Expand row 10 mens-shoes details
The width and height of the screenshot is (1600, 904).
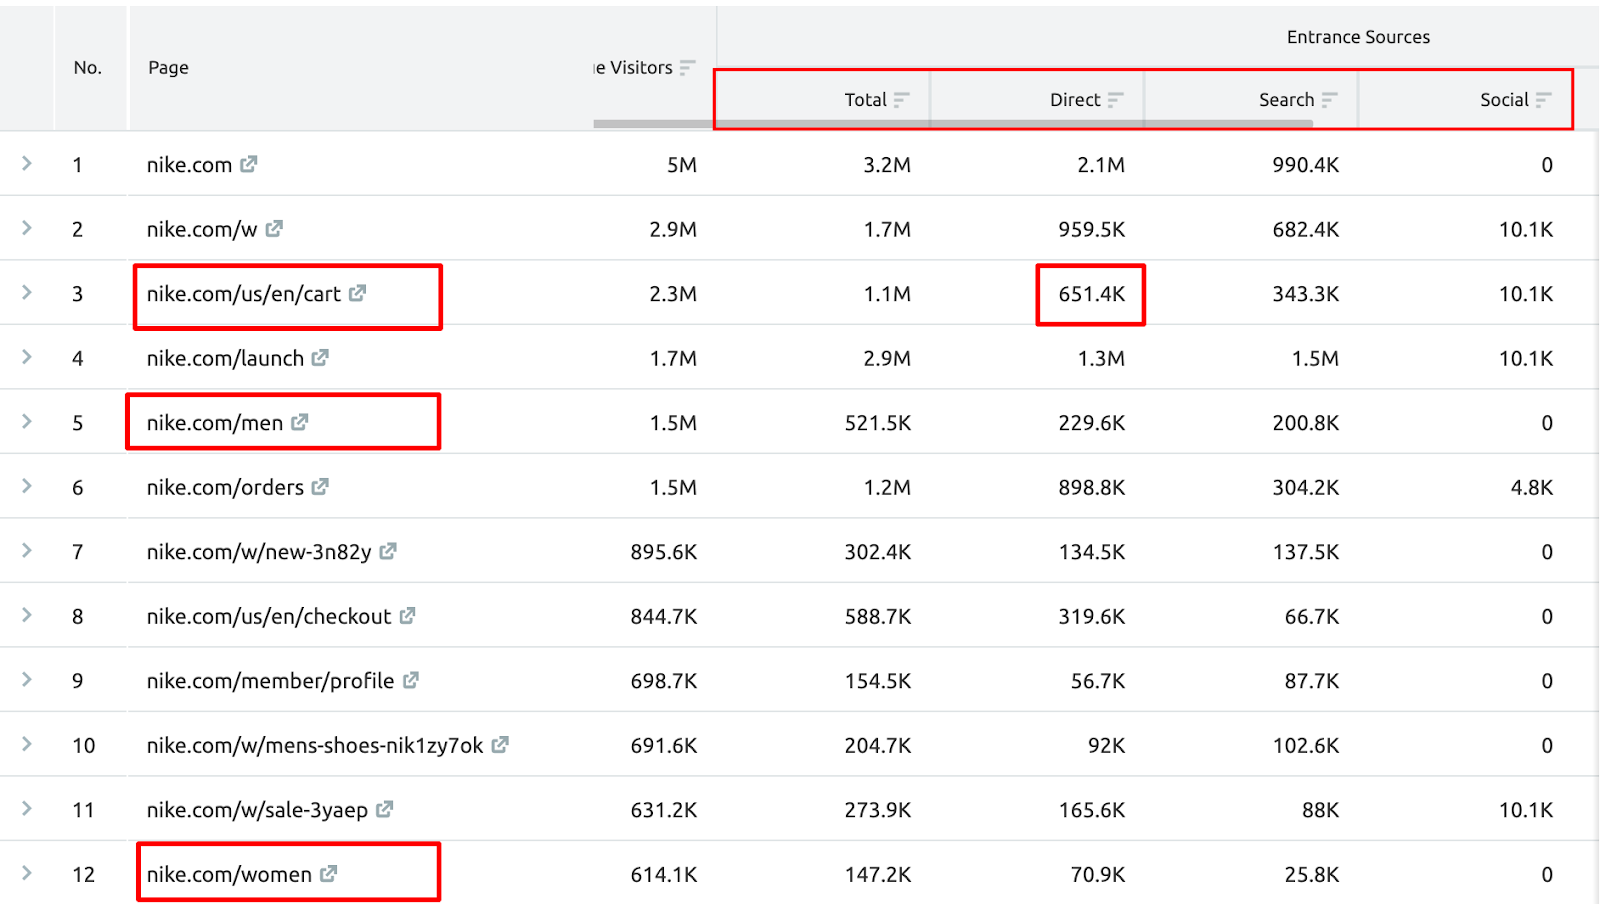click(x=27, y=744)
